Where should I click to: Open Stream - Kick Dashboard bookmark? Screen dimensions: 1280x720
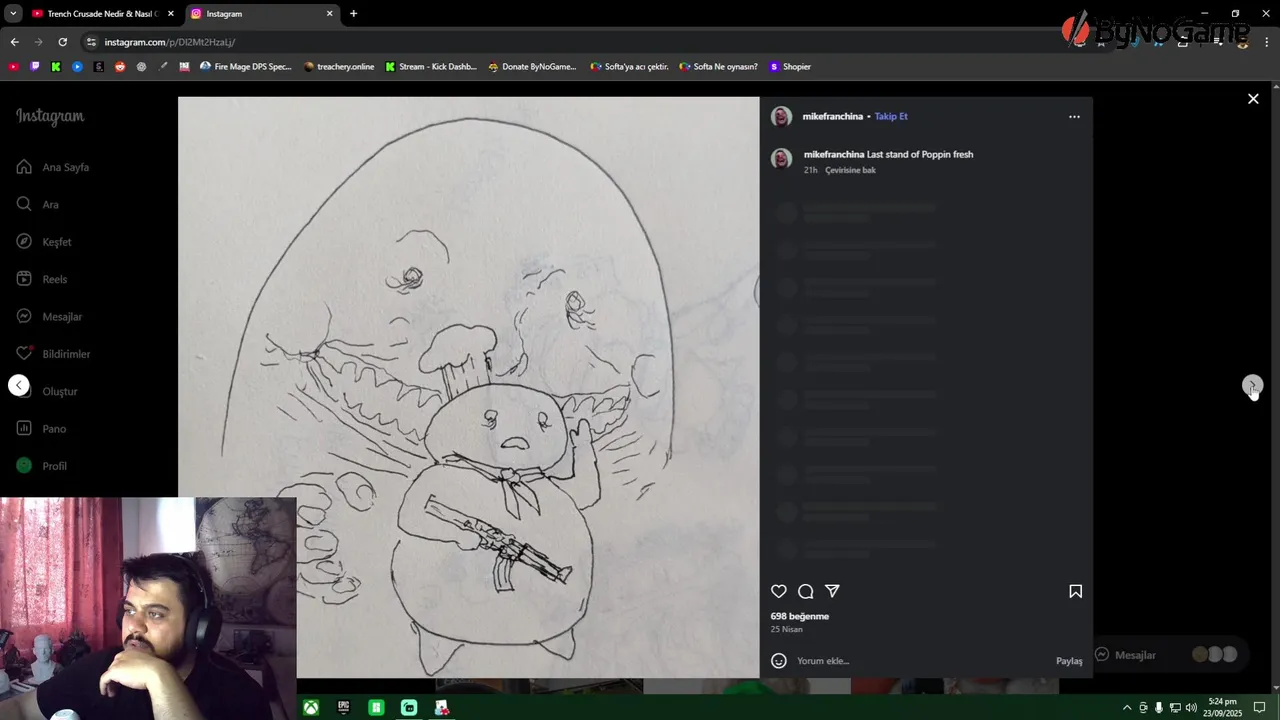[x=431, y=67]
